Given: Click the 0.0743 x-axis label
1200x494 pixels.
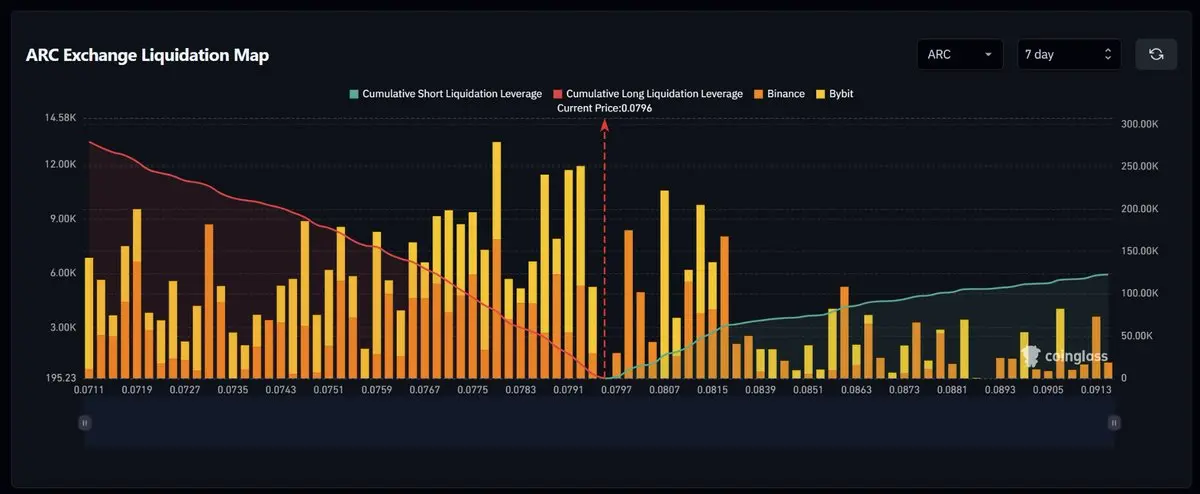Looking at the screenshot, I should pyautogui.click(x=281, y=392).
